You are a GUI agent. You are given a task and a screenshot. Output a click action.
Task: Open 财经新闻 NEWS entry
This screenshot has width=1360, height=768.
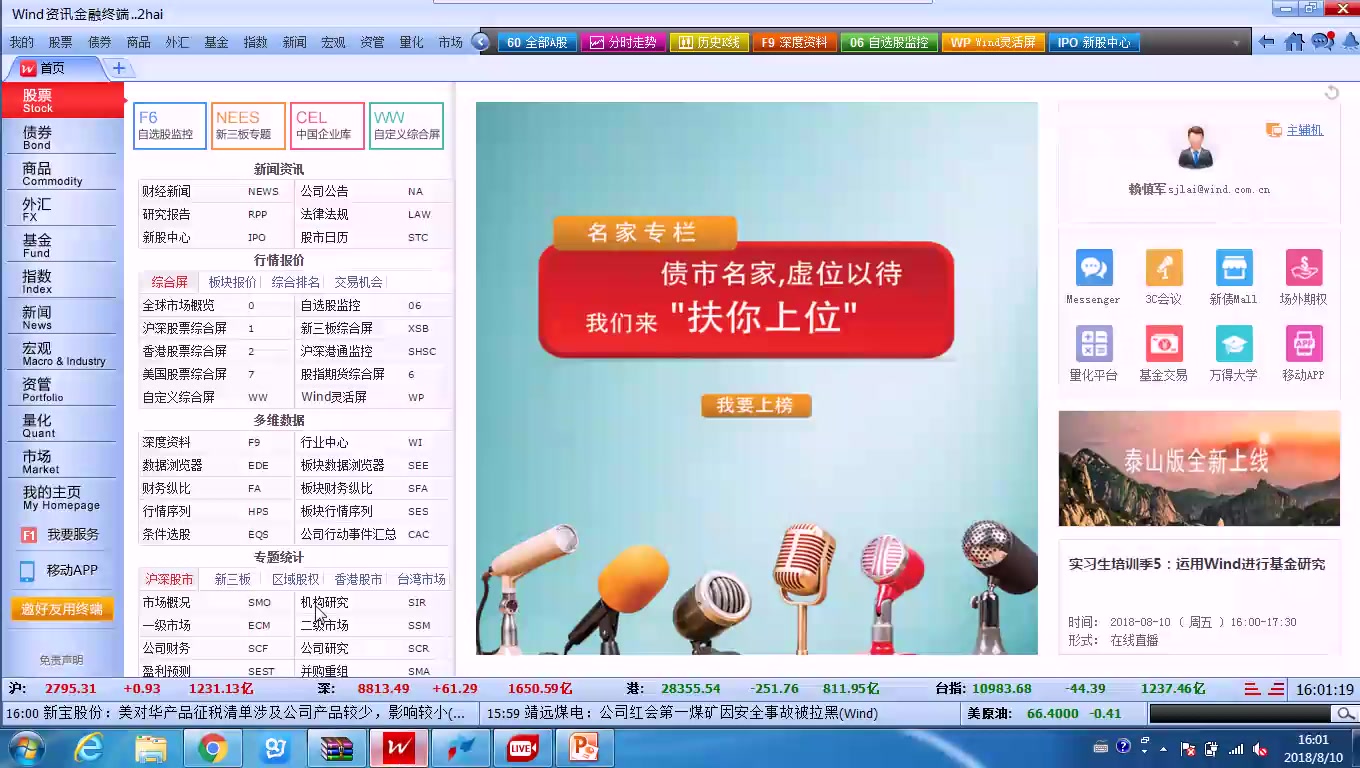[216, 191]
